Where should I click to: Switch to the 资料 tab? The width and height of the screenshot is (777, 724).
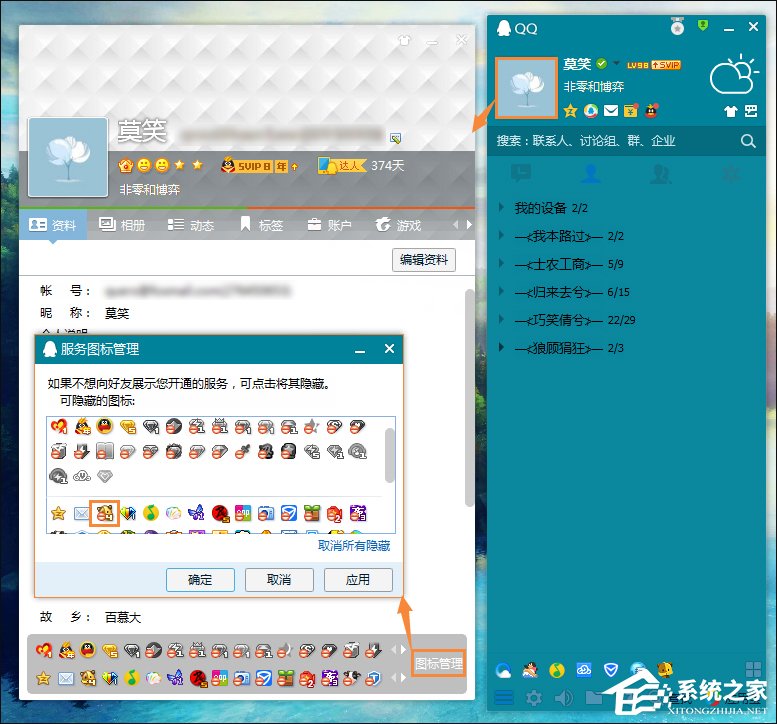[x=53, y=225]
